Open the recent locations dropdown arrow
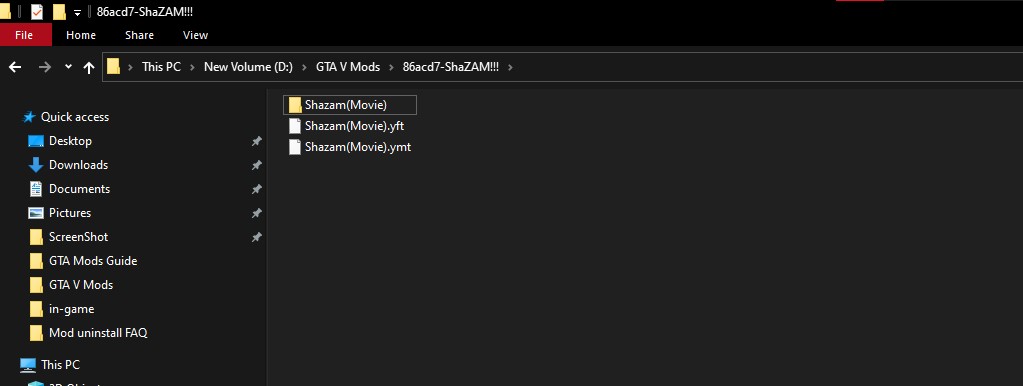Image resolution: width=1023 pixels, height=386 pixels. [69, 67]
